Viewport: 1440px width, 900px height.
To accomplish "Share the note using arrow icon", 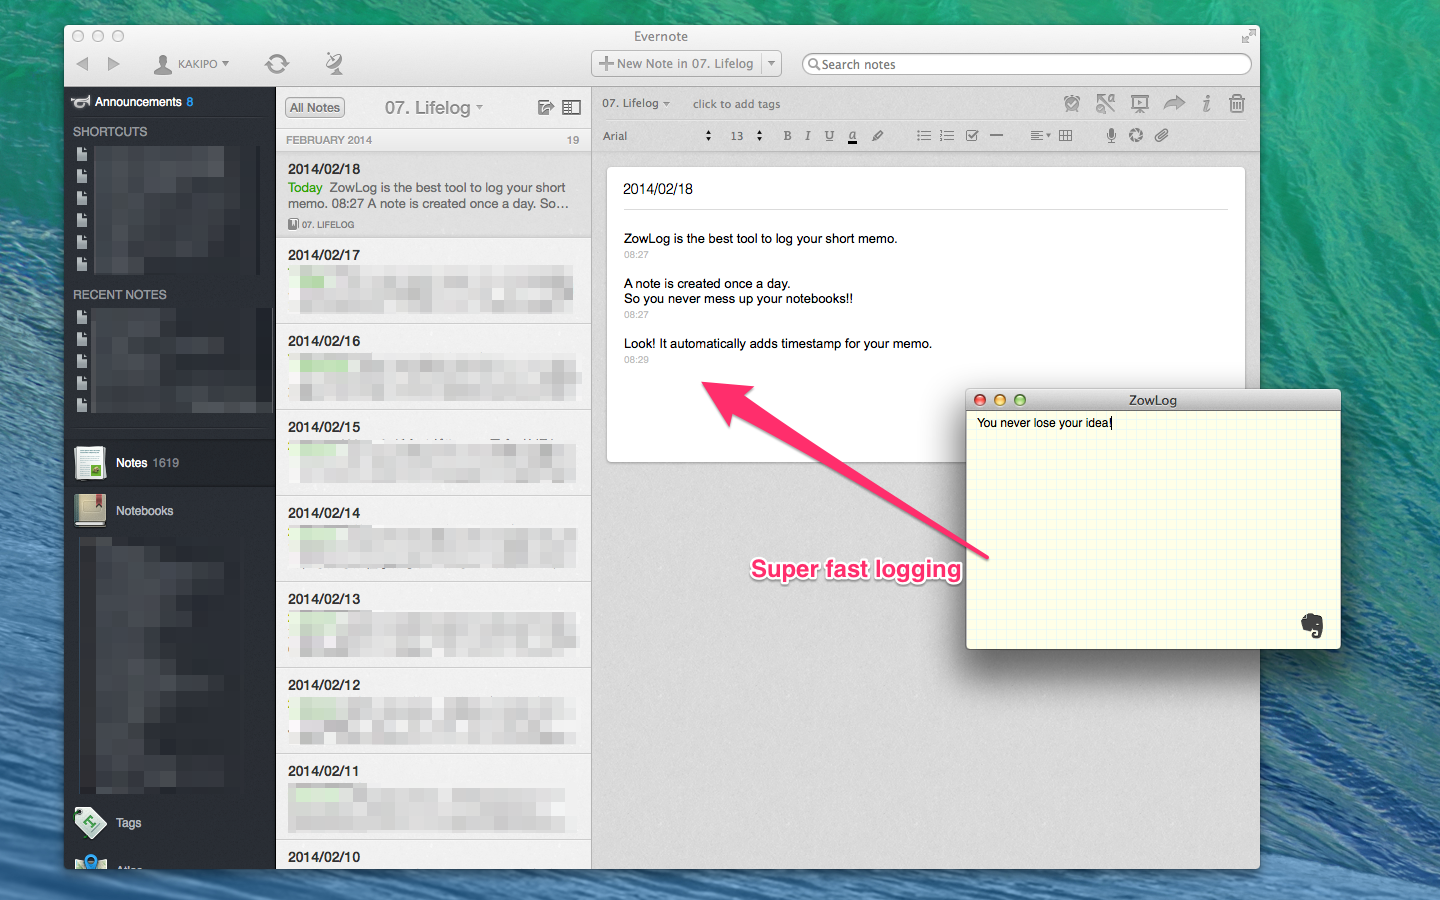I will click(x=1174, y=103).
